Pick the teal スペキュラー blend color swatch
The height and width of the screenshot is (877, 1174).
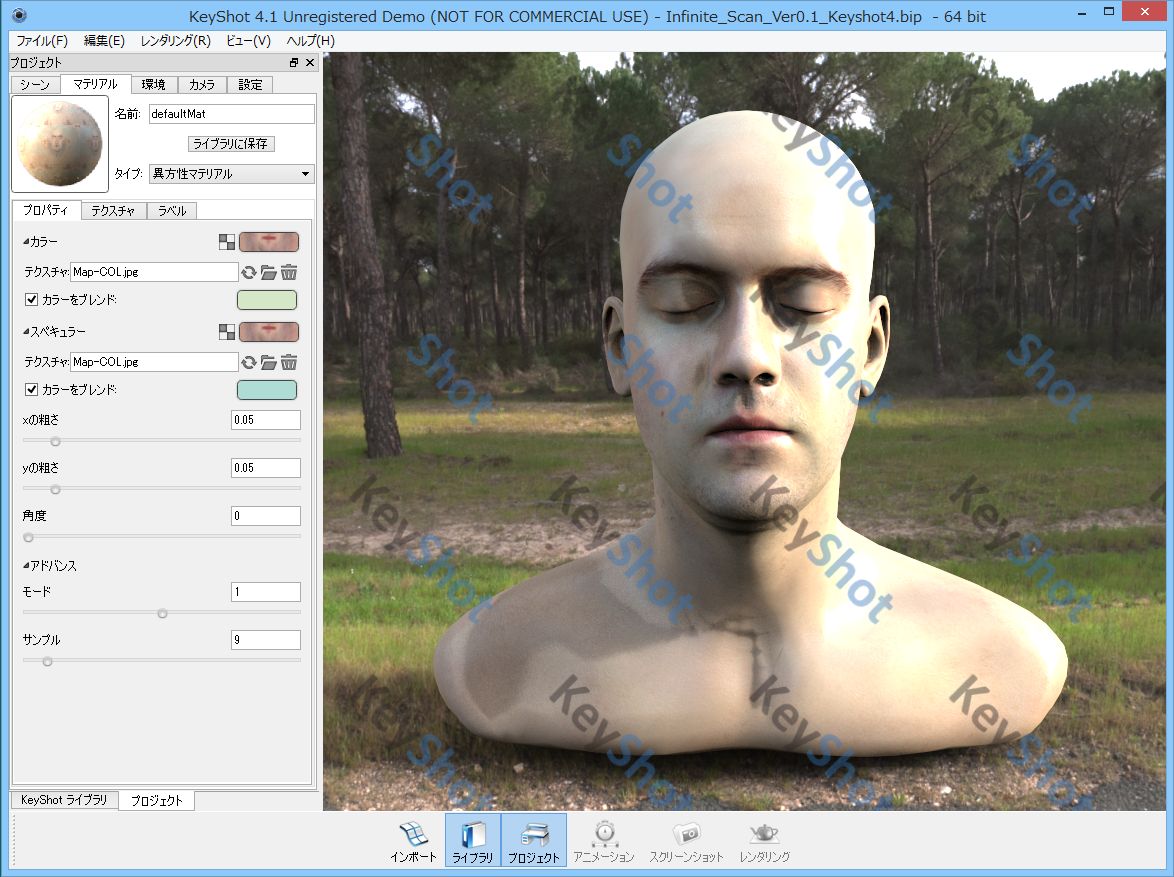coord(267,389)
